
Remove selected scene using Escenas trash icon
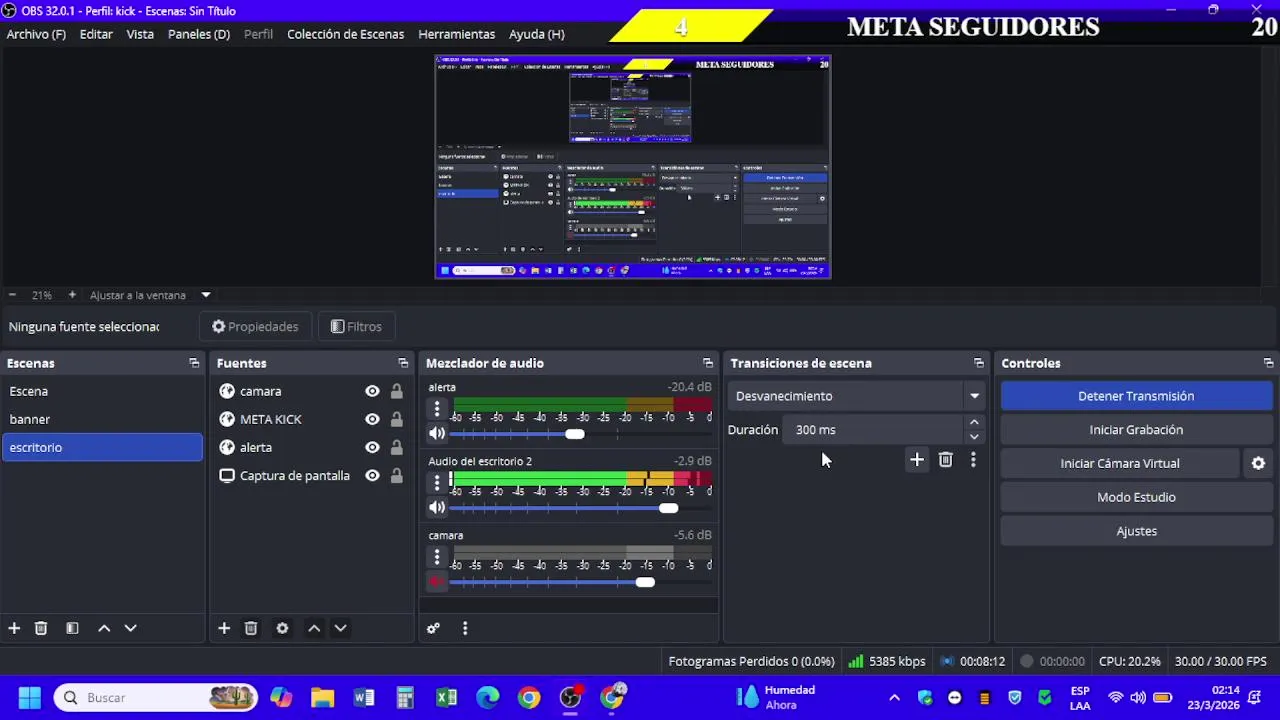pyautogui.click(x=41, y=628)
